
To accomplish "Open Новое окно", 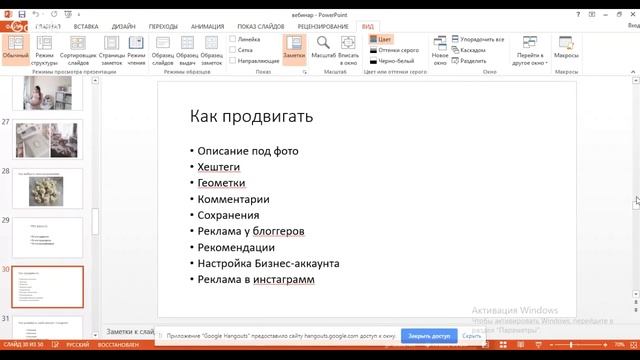I will pos(440,51).
